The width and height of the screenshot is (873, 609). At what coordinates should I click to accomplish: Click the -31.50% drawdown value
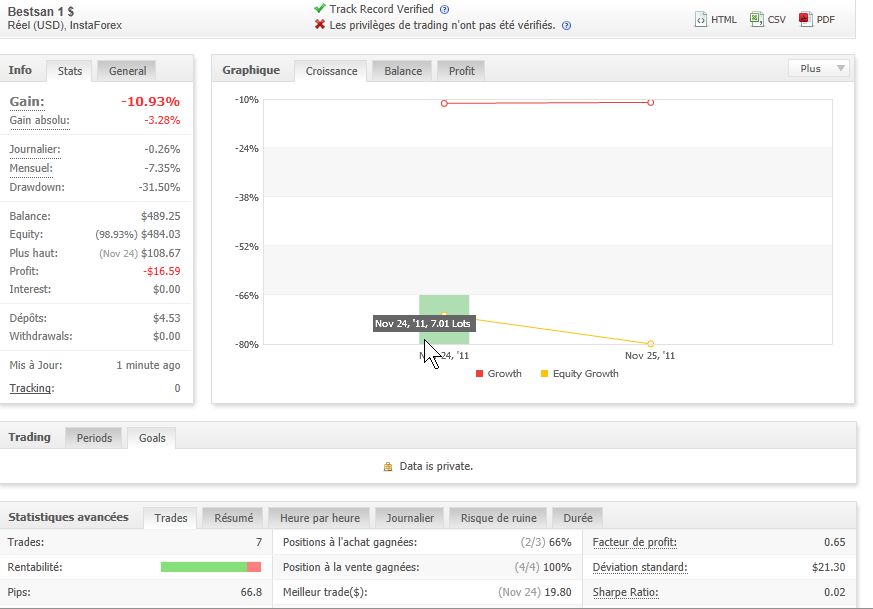click(159, 187)
